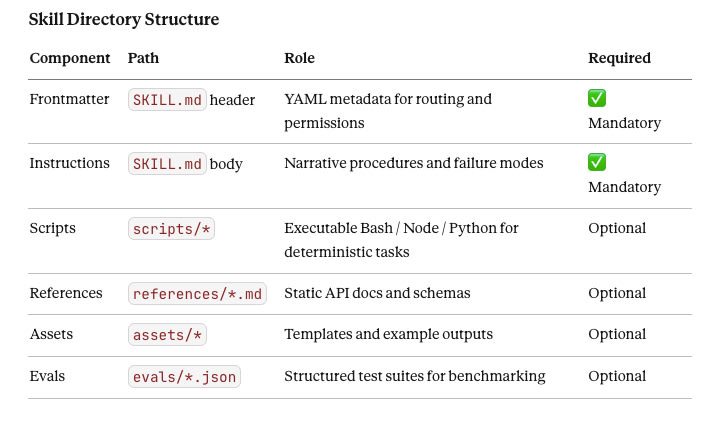Select the Component column header
Screen dimensions: 728x422
point(70,58)
